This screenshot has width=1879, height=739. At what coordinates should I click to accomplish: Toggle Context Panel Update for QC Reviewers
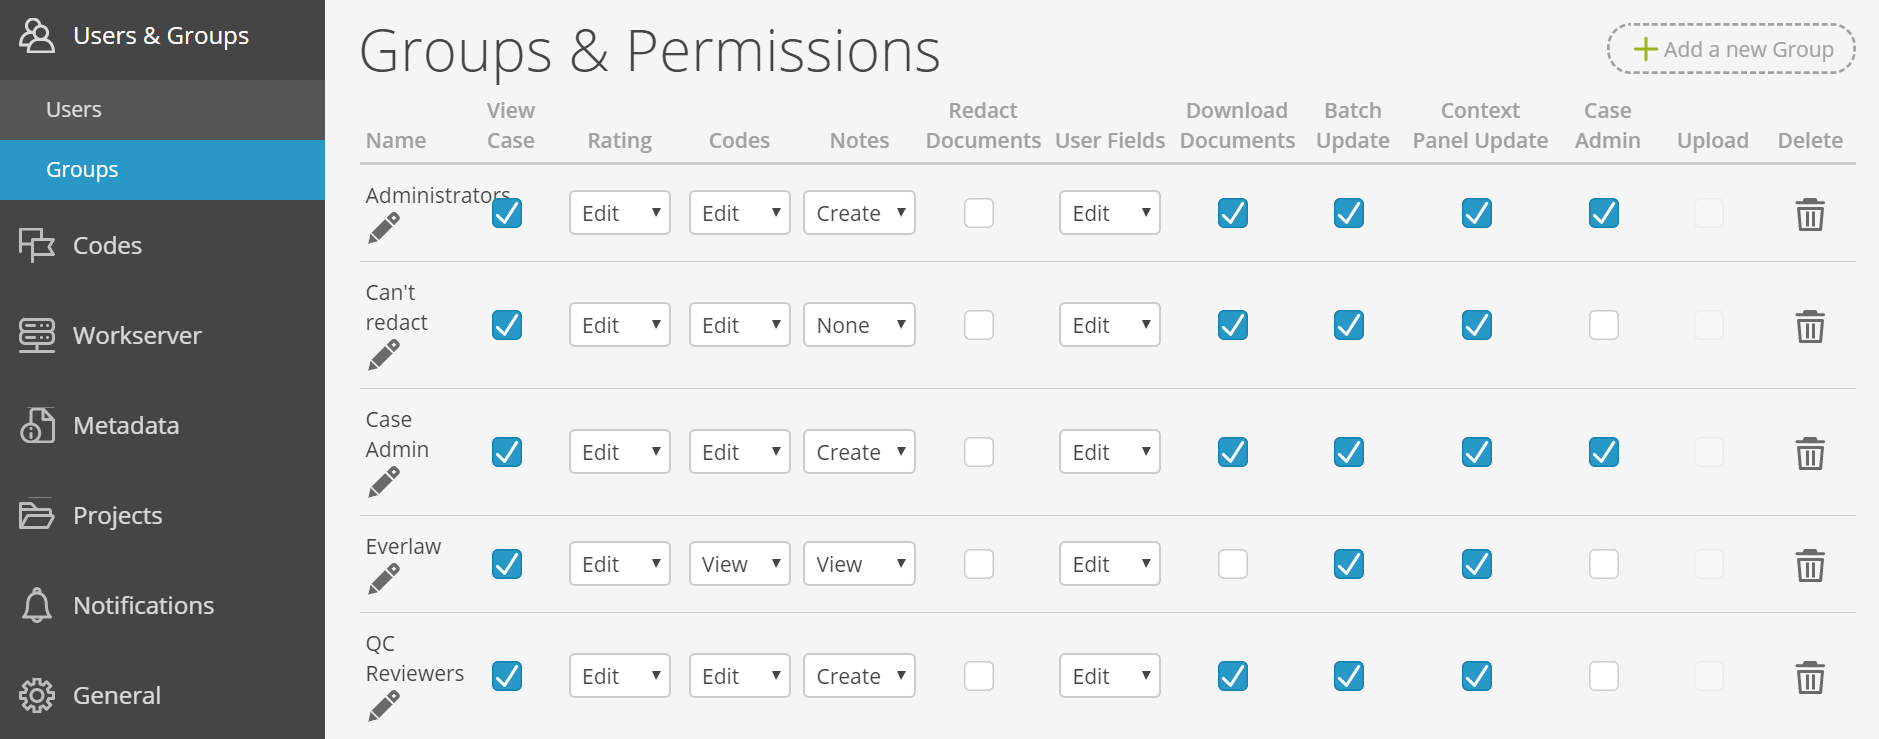click(1477, 676)
